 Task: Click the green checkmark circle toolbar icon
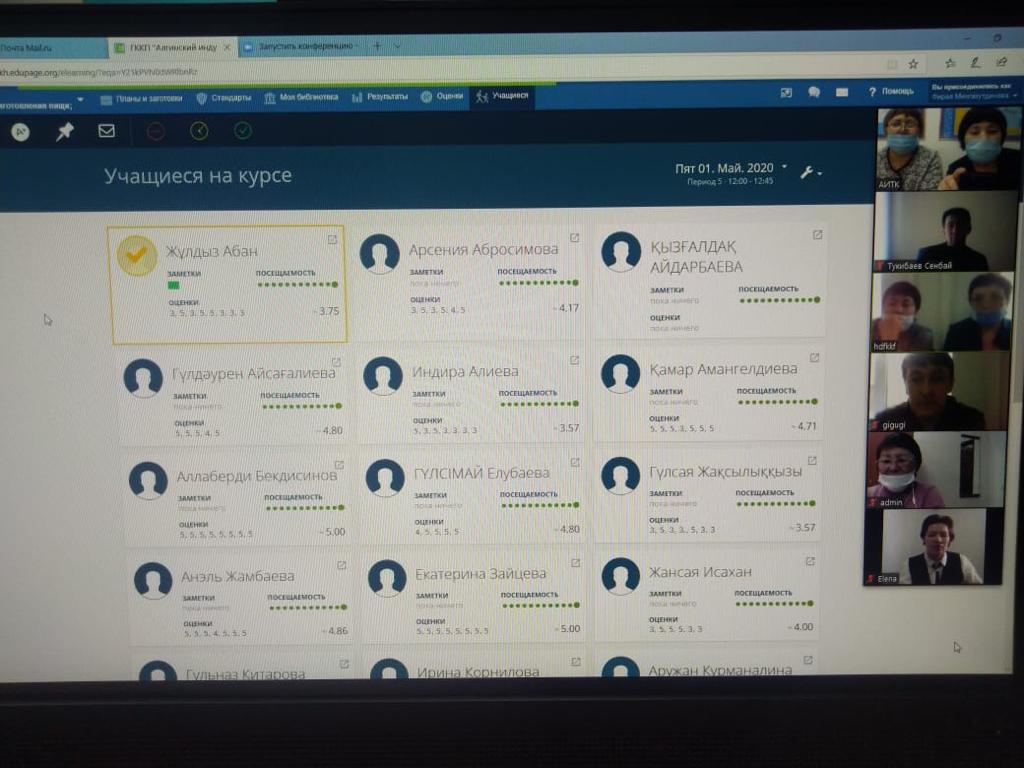pyautogui.click(x=242, y=131)
